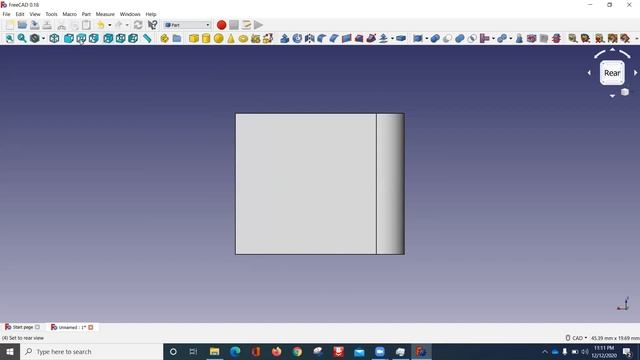Create a Torus primitive
The height and width of the screenshot is (360, 640).
(243, 38)
